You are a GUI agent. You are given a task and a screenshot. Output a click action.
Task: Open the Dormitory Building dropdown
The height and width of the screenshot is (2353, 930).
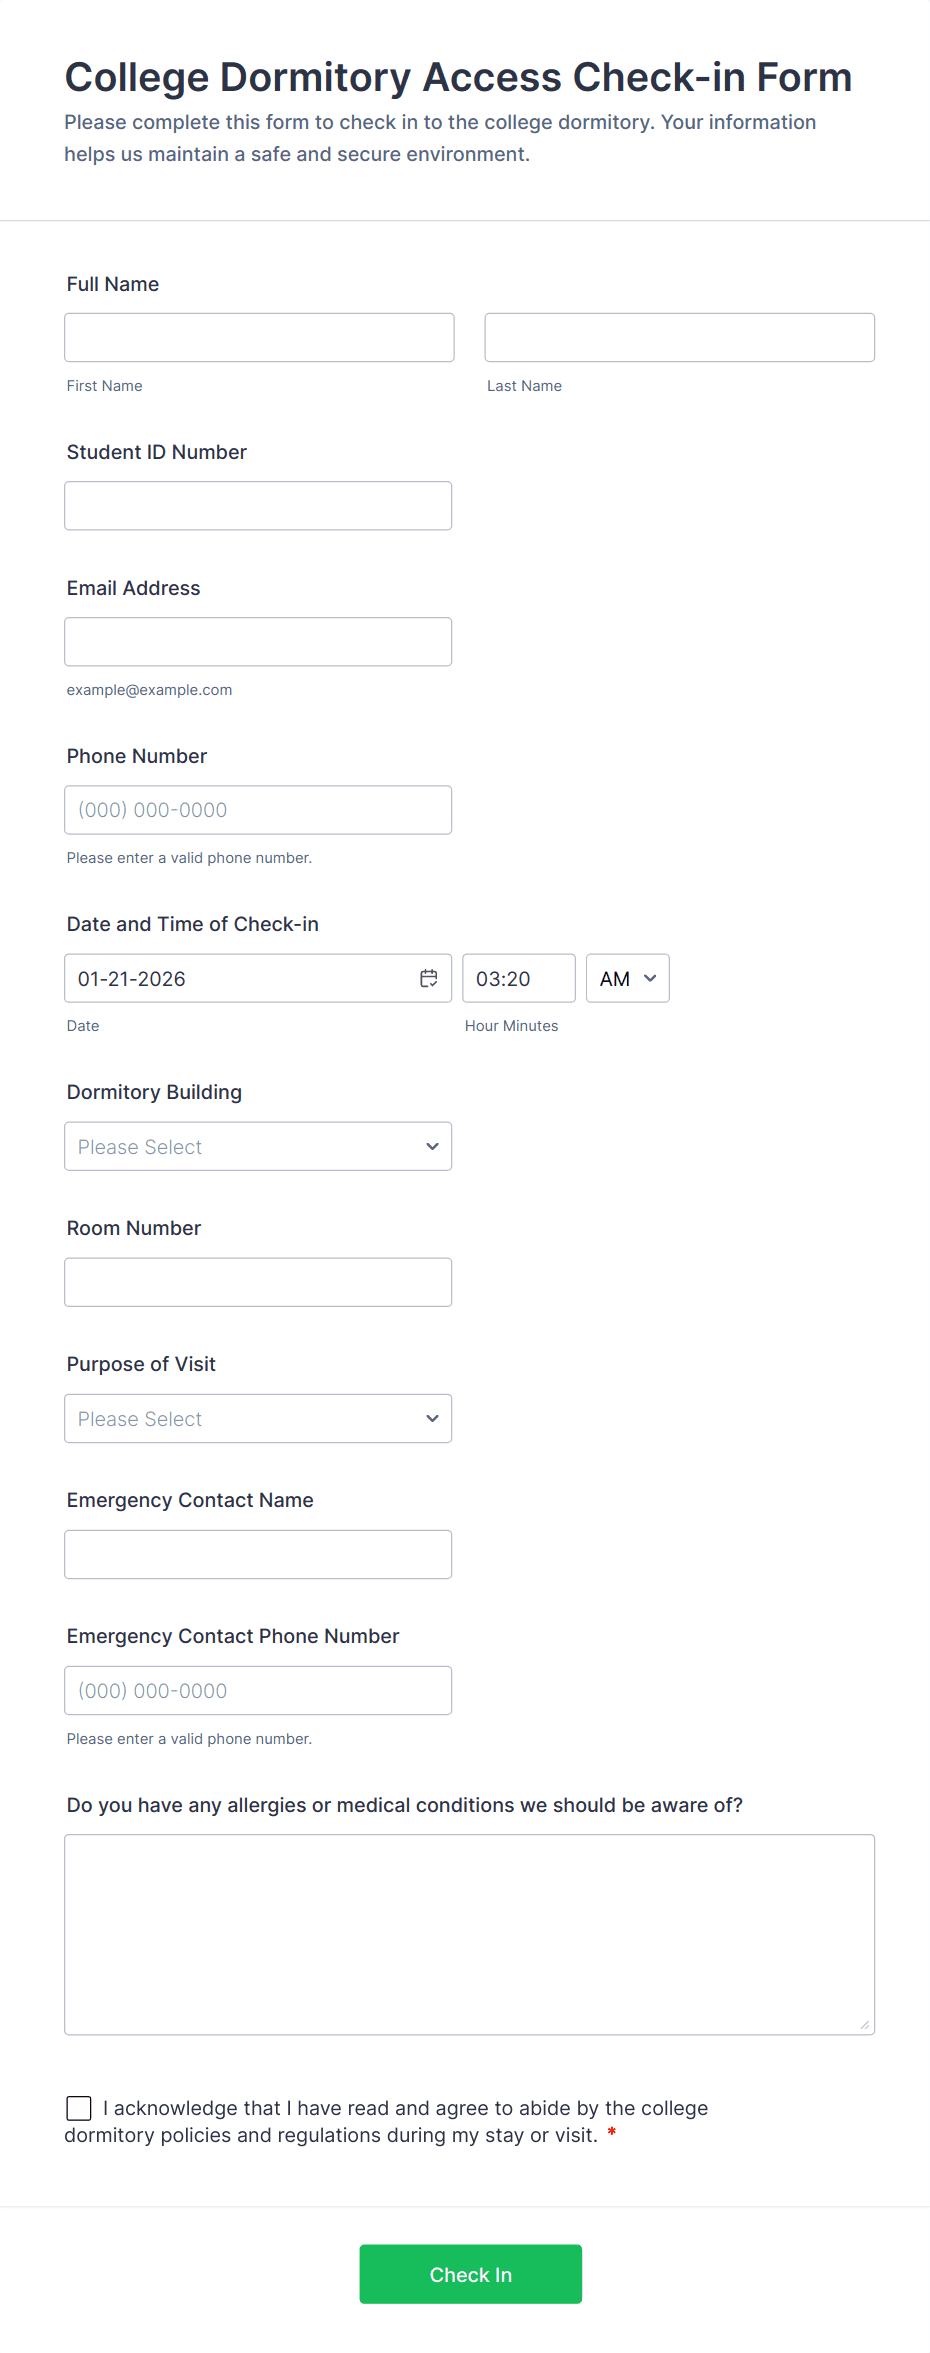coord(257,1146)
